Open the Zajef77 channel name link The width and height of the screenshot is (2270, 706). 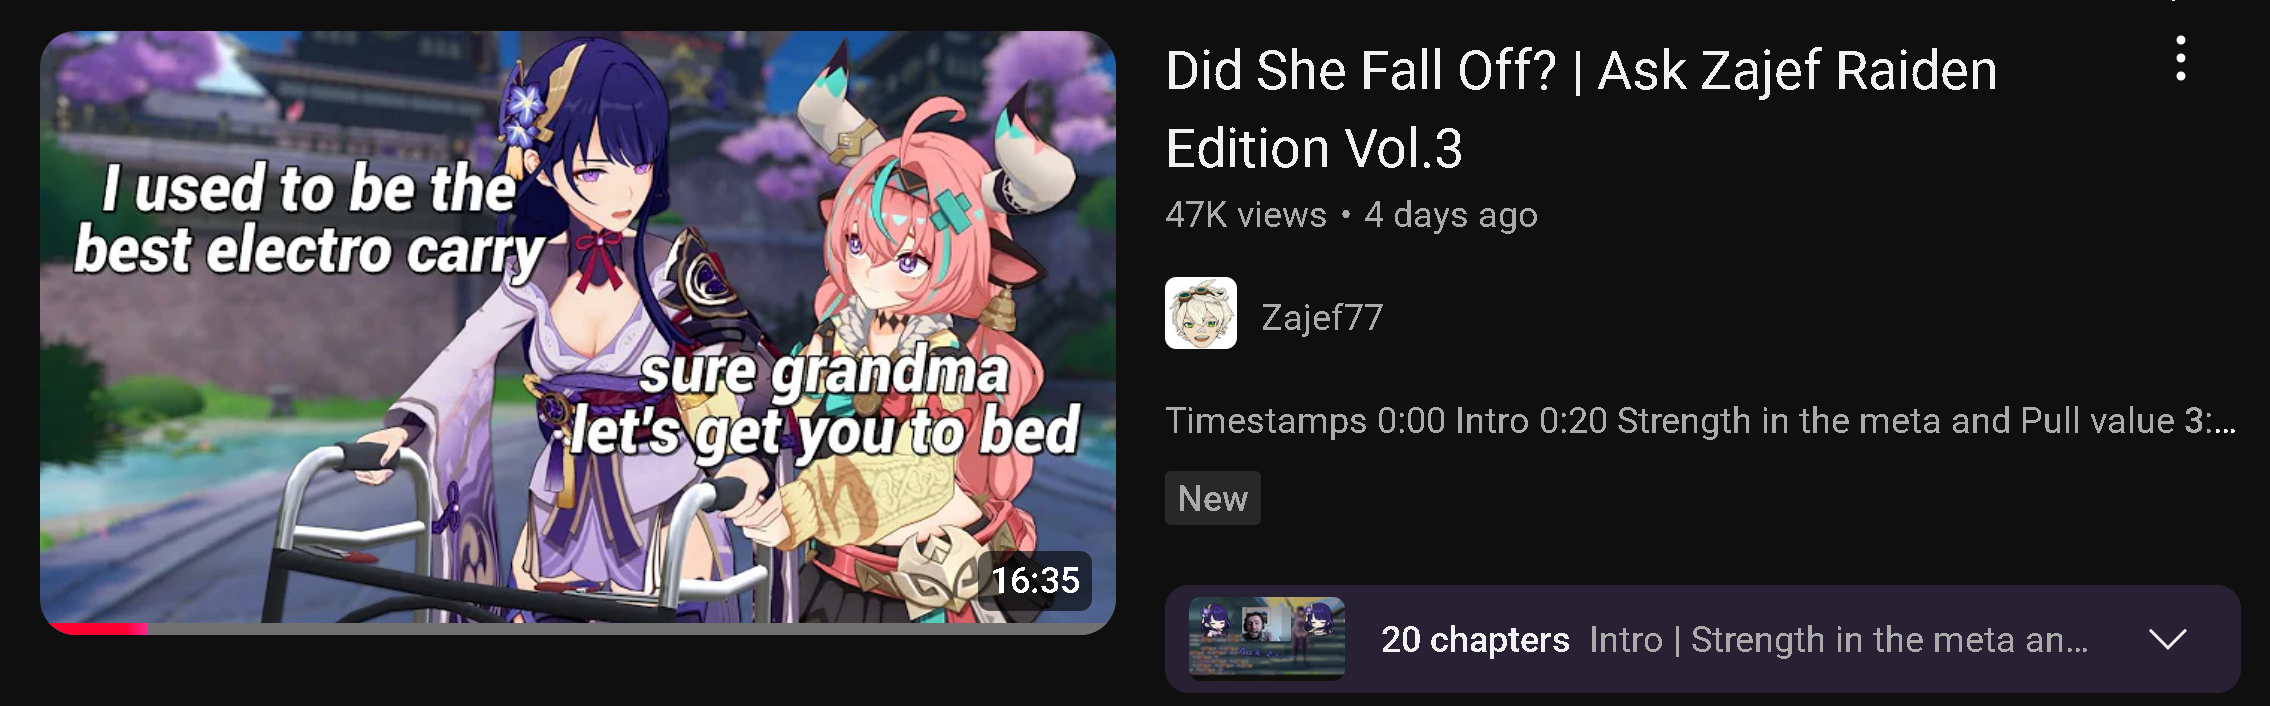coord(1322,317)
